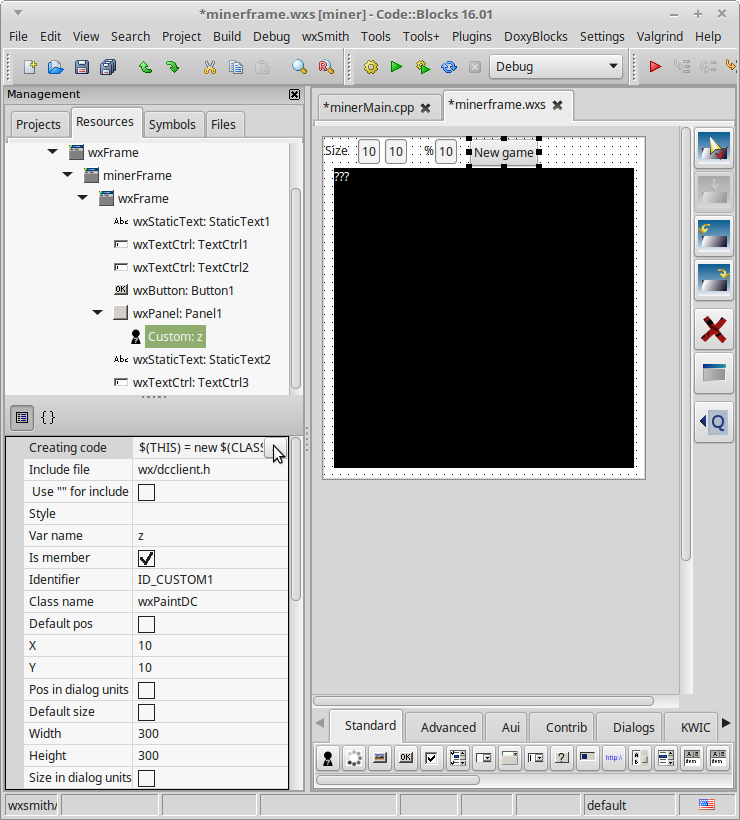Click the Replace icon in the toolbar

(x=326, y=67)
